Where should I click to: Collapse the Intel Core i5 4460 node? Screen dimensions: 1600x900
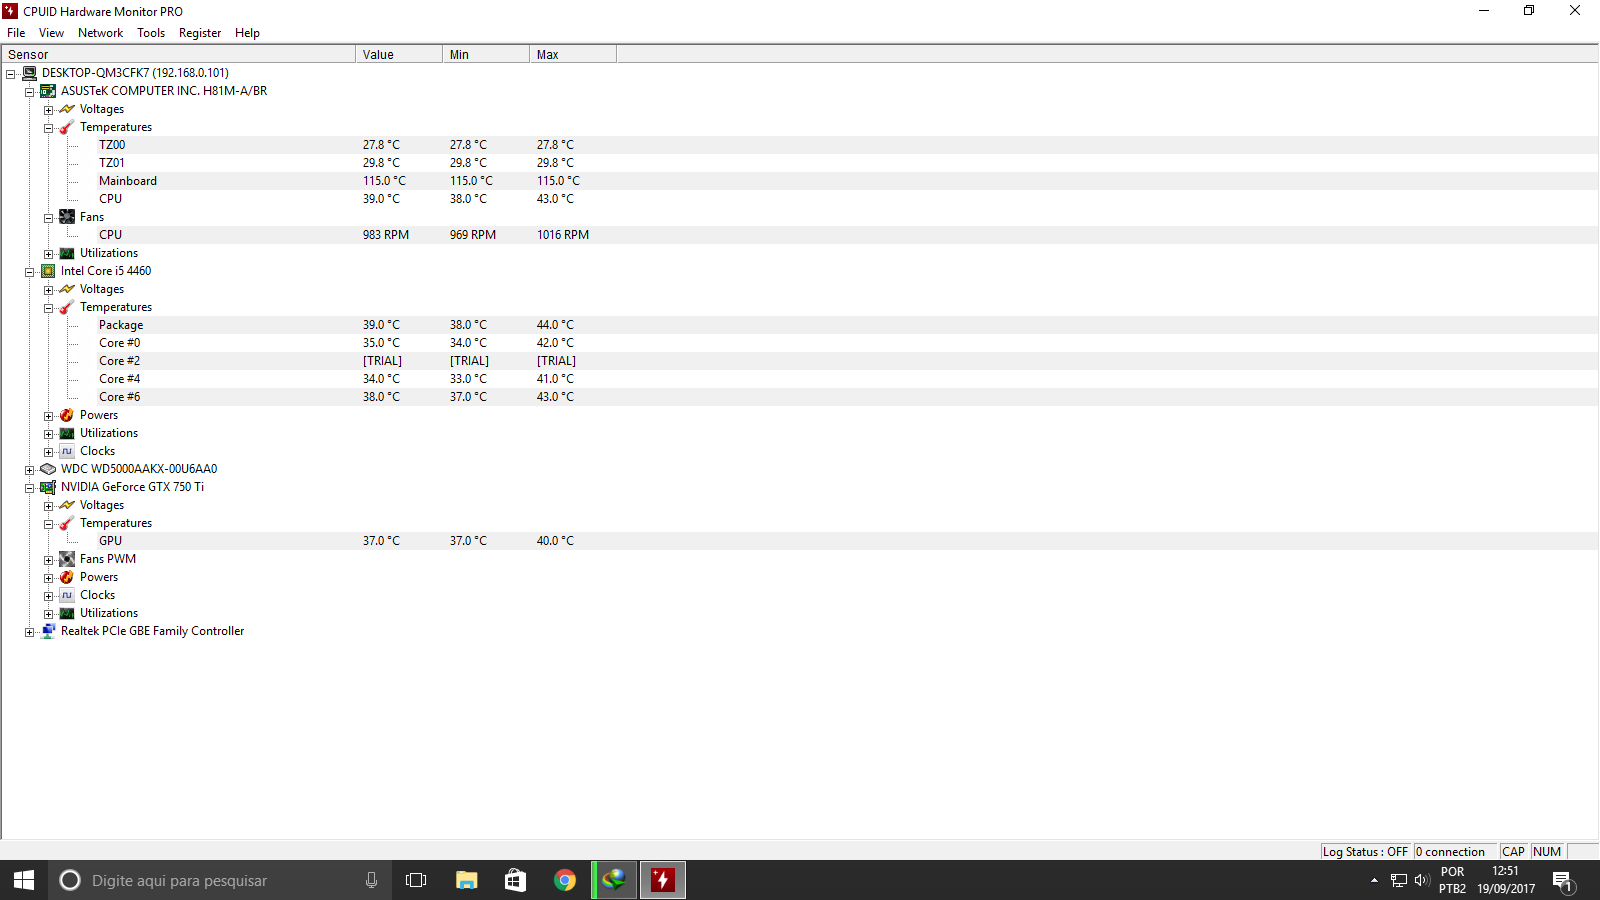coord(29,272)
